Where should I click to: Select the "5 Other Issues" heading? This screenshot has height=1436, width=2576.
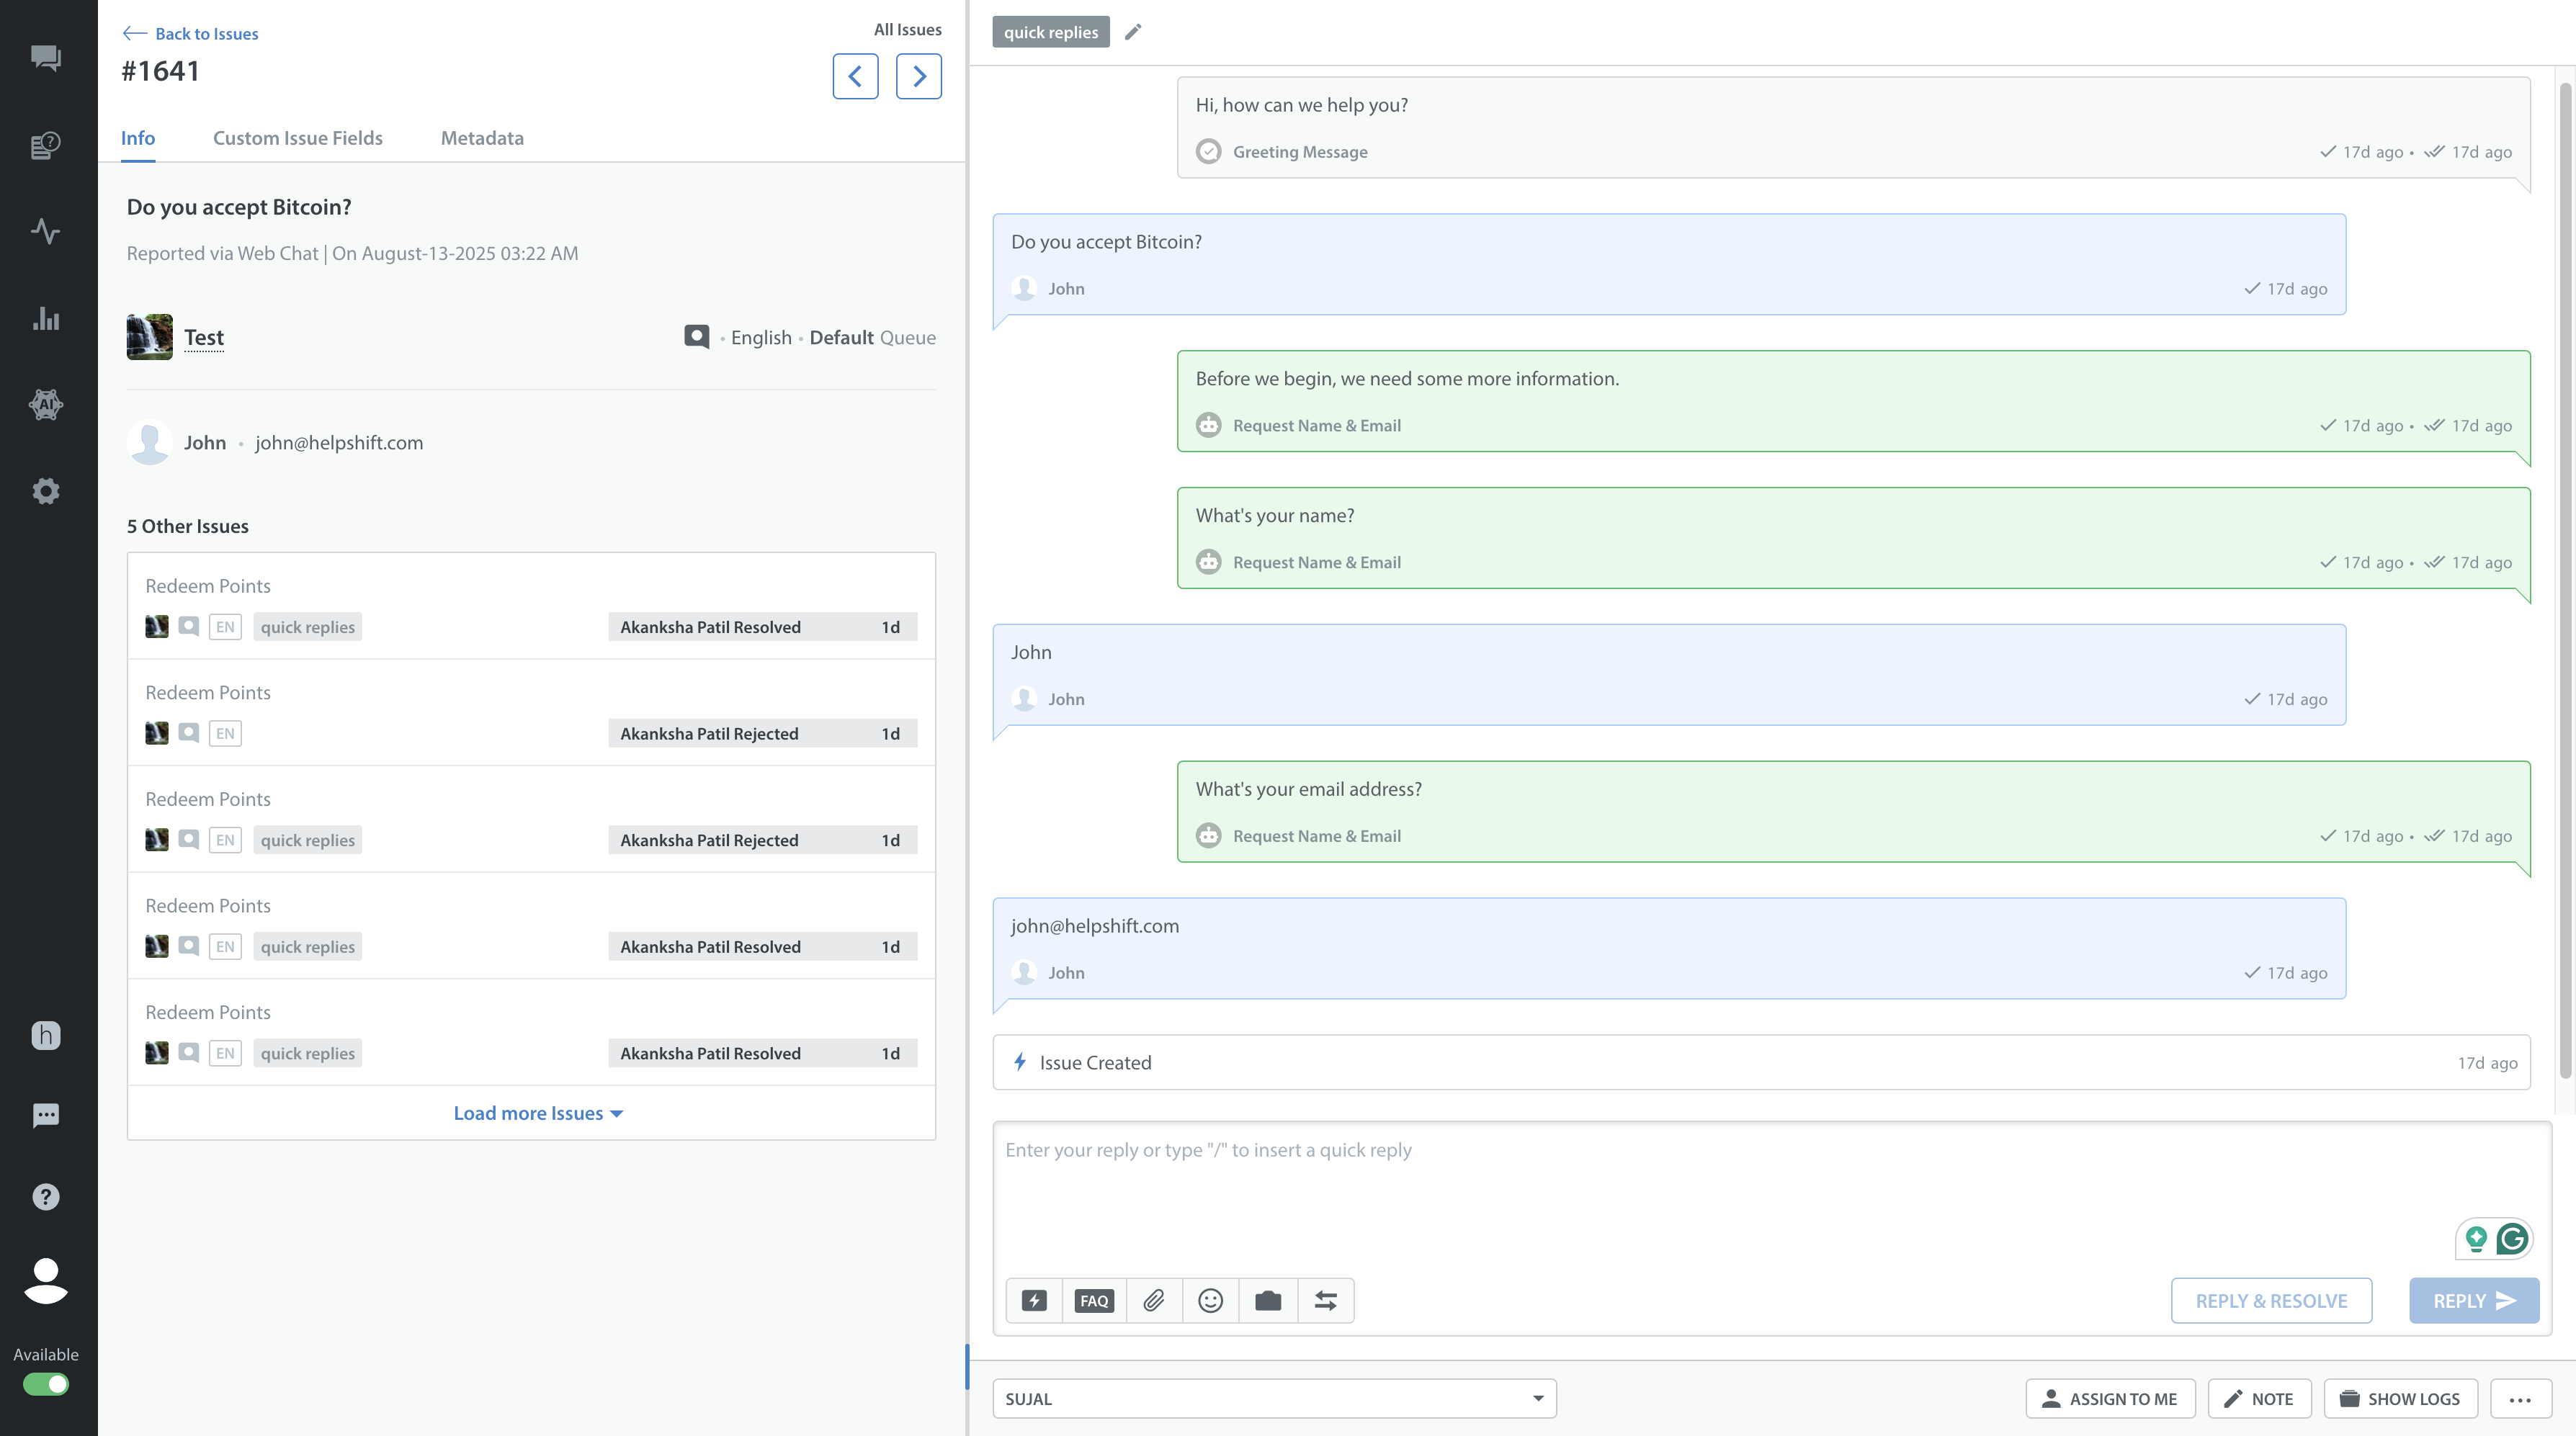pos(188,526)
